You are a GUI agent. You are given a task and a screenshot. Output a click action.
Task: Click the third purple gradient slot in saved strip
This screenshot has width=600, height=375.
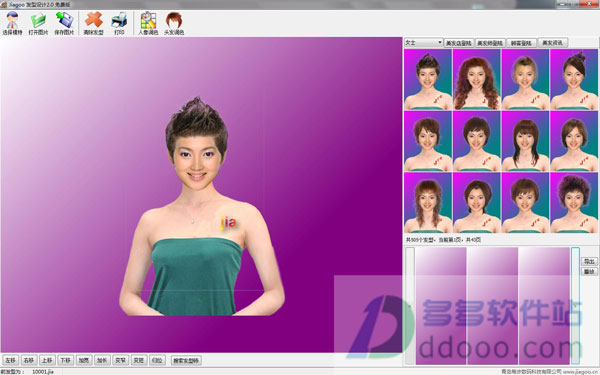click(544, 306)
